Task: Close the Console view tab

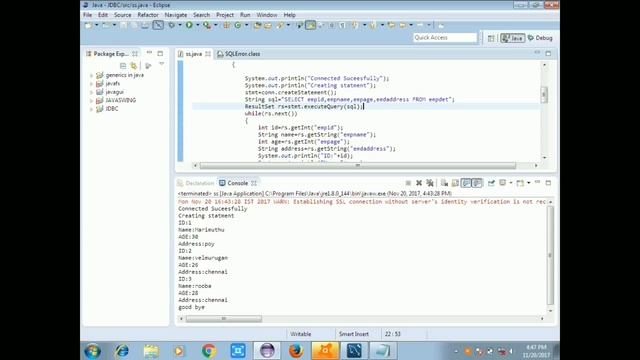Action: pyautogui.click(x=254, y=183)
